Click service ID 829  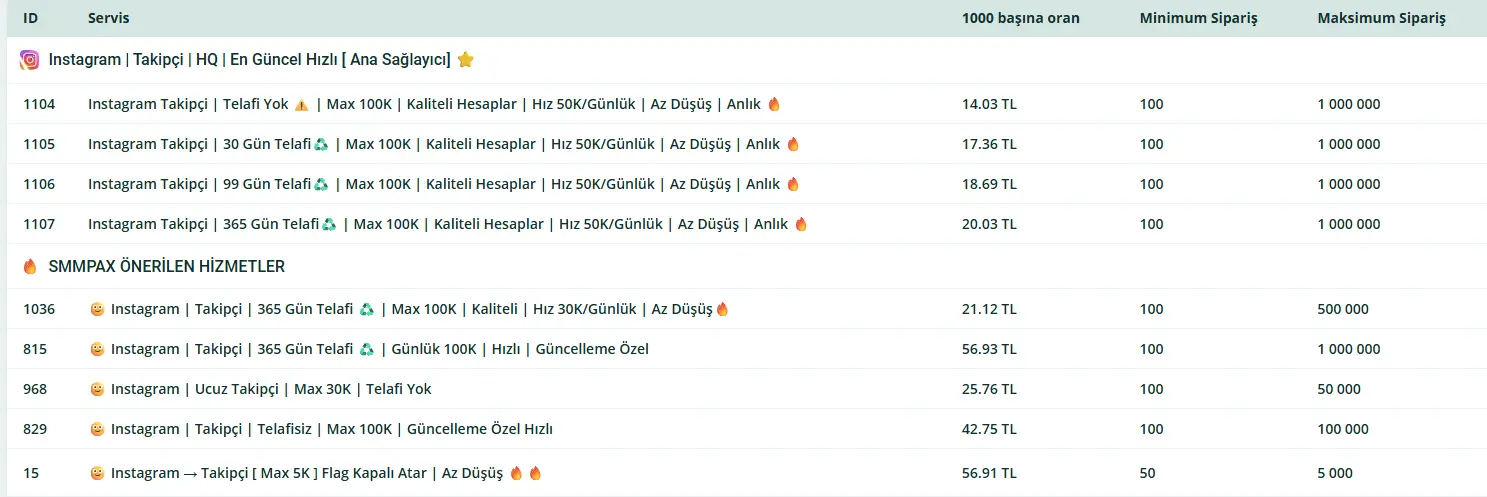pyautogui.click(x=35, y=429)
